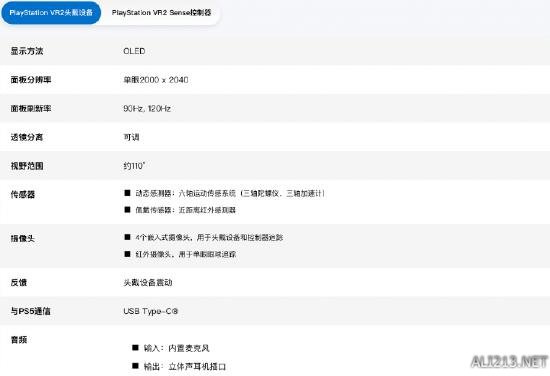
Task: Switch to PlayStation VR2 Sense控制器 tab
Action: (161, 13)
